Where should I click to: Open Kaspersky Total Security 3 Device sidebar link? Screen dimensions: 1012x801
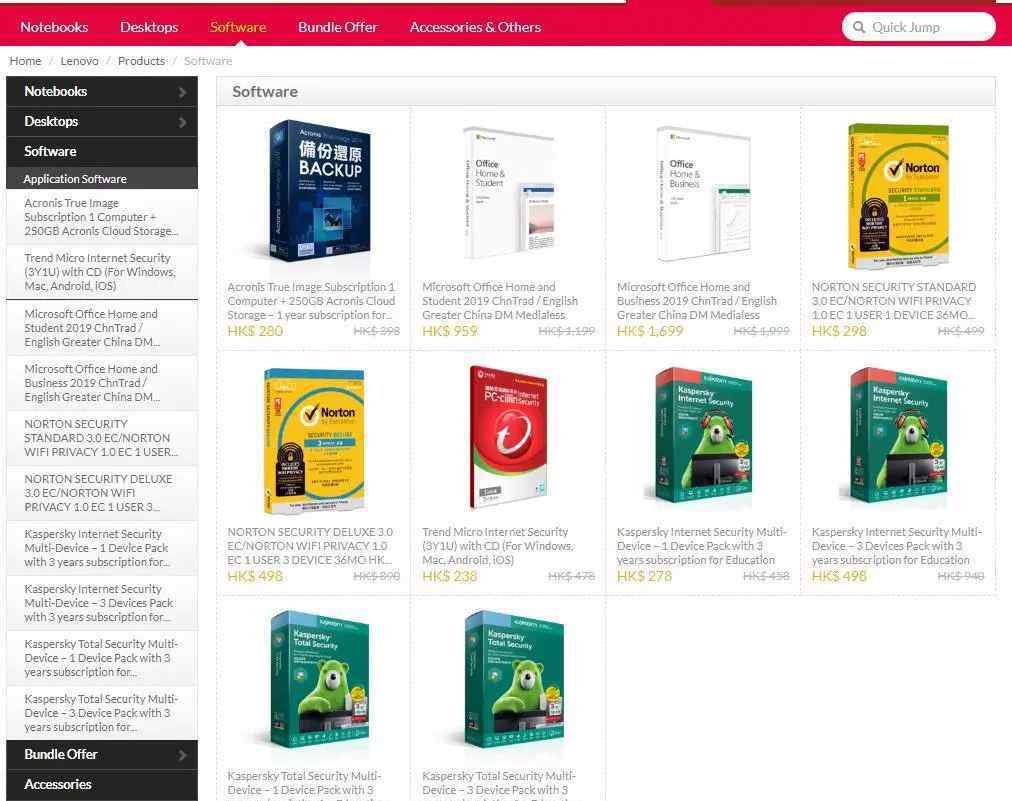[x=102, y=713]
